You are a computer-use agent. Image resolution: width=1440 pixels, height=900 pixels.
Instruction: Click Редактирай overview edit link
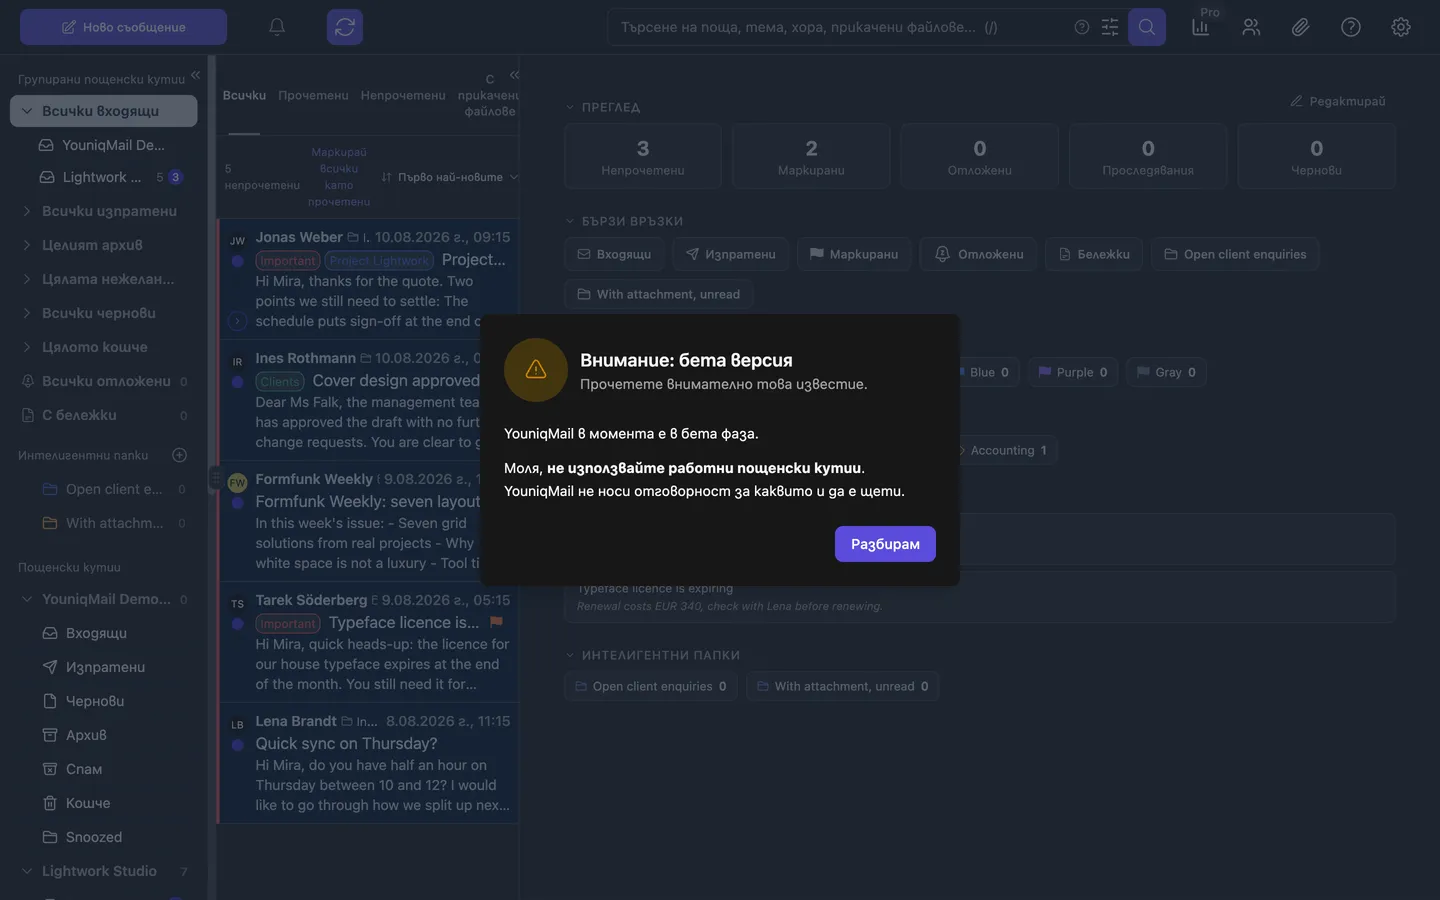coord(1337,101)
